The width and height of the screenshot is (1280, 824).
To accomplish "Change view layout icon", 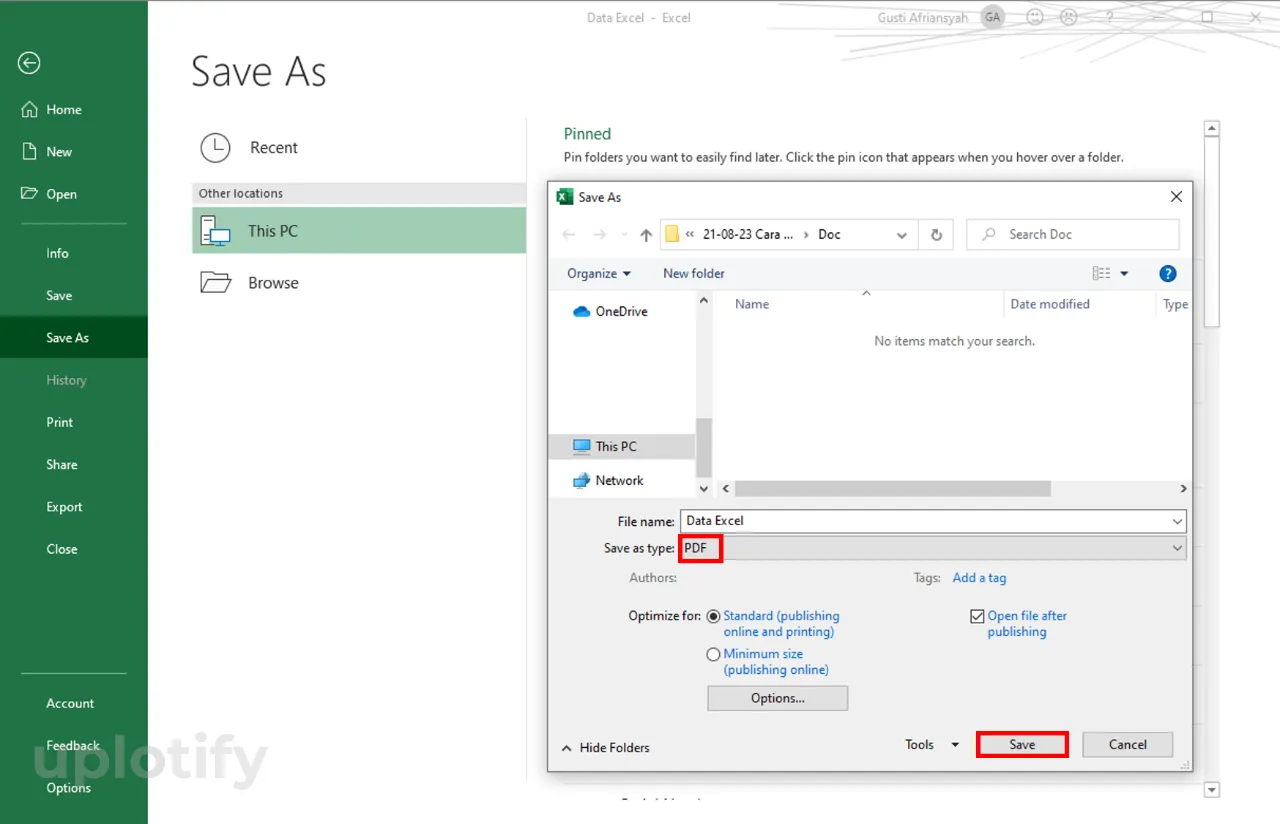I will [1101, 273].
